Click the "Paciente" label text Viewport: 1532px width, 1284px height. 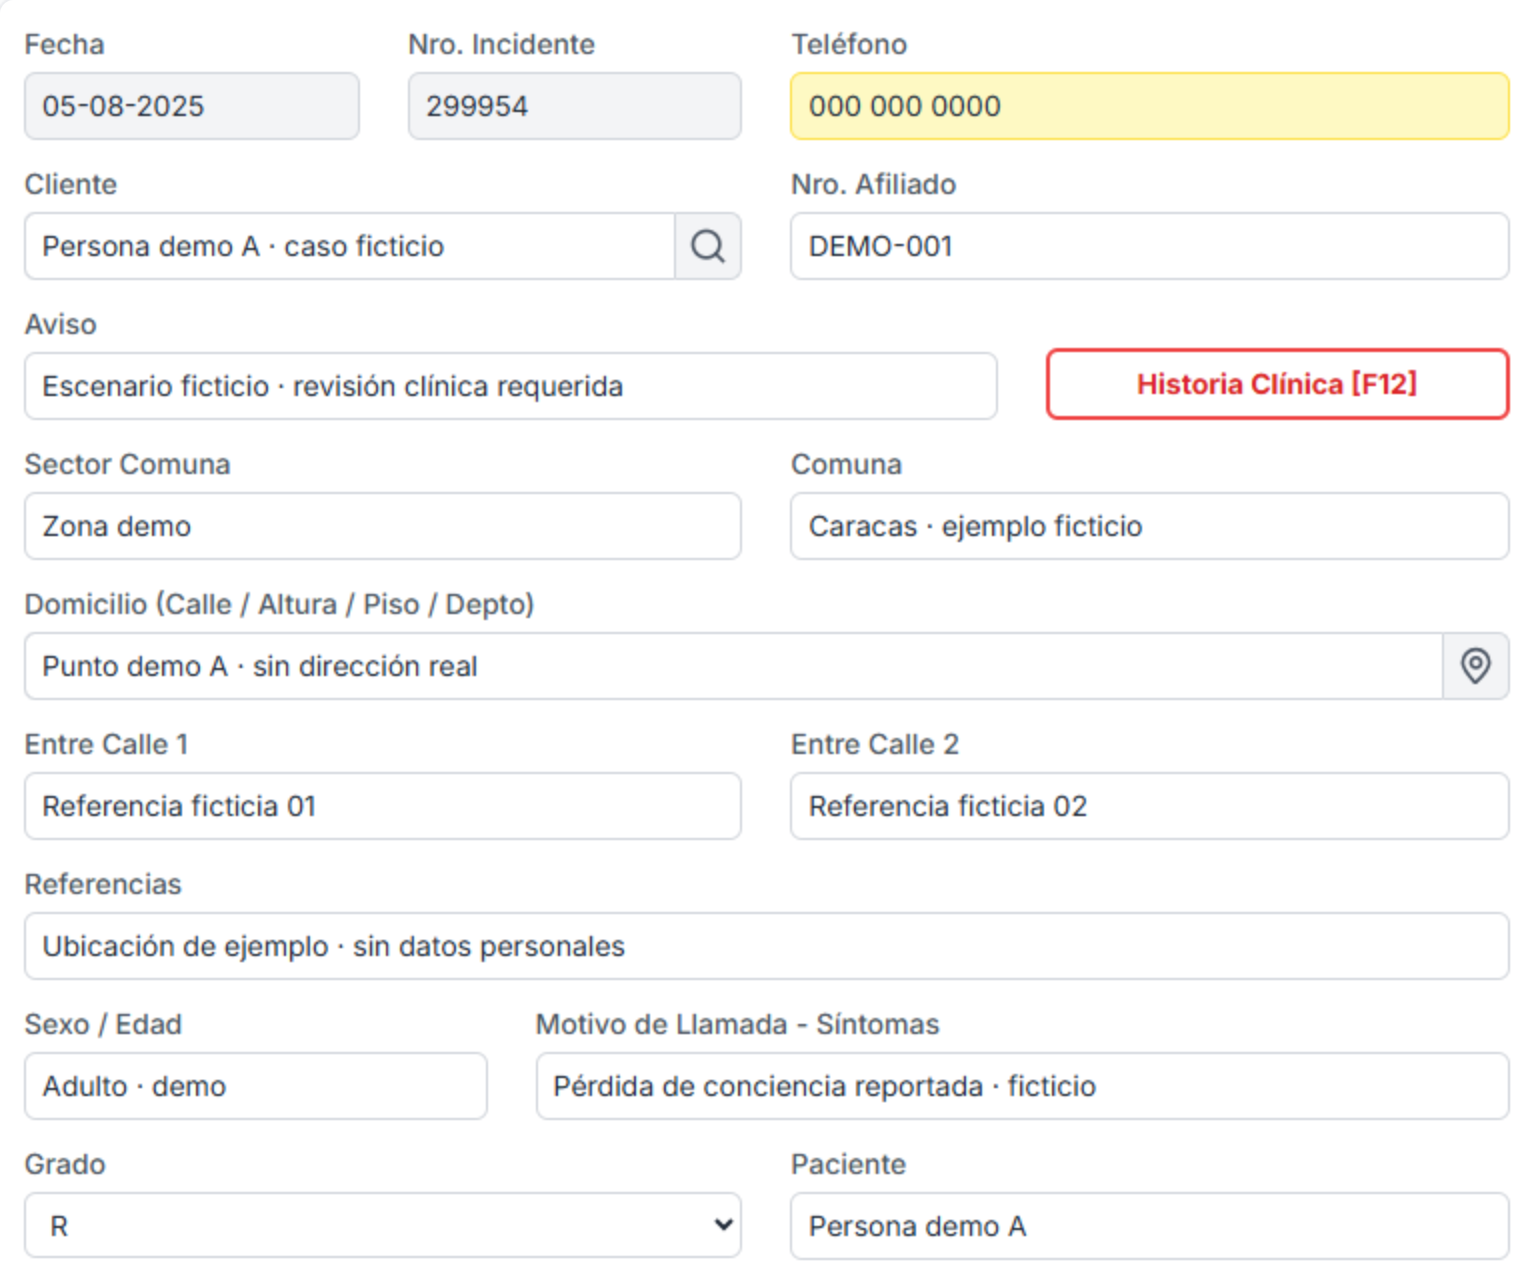coord(849,1165)
